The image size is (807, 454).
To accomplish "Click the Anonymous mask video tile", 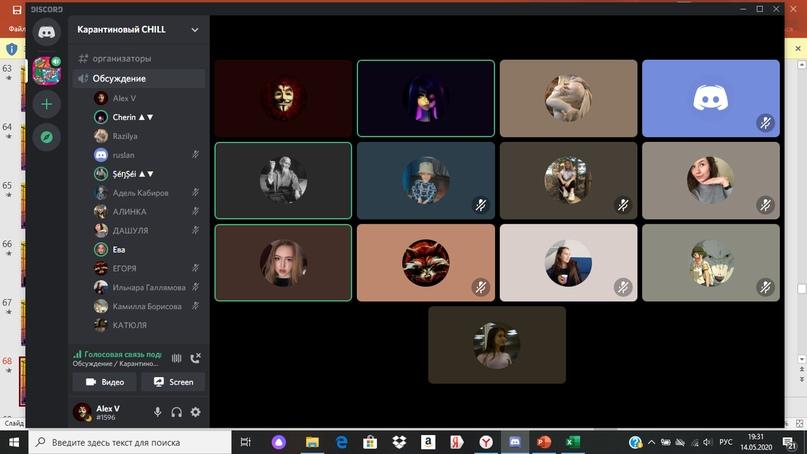I will [x=283, y=98].
